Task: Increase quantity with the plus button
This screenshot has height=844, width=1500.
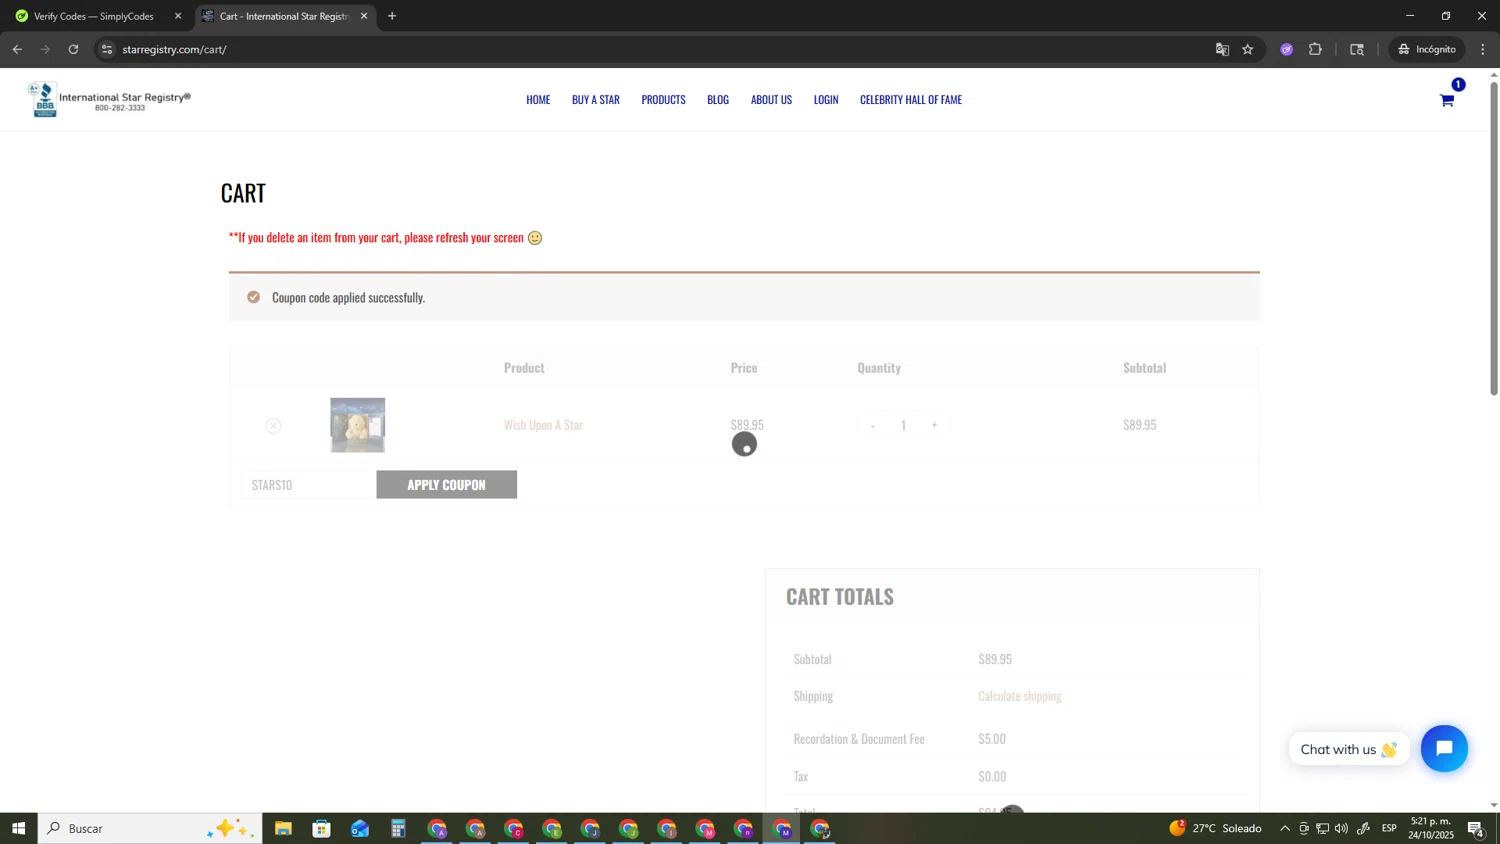Action: [x=934, y=425]
